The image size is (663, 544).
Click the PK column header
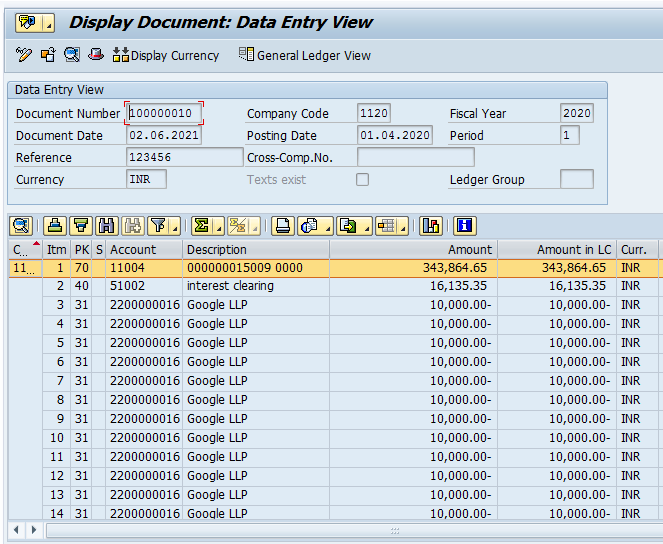(x=82, y=250)
